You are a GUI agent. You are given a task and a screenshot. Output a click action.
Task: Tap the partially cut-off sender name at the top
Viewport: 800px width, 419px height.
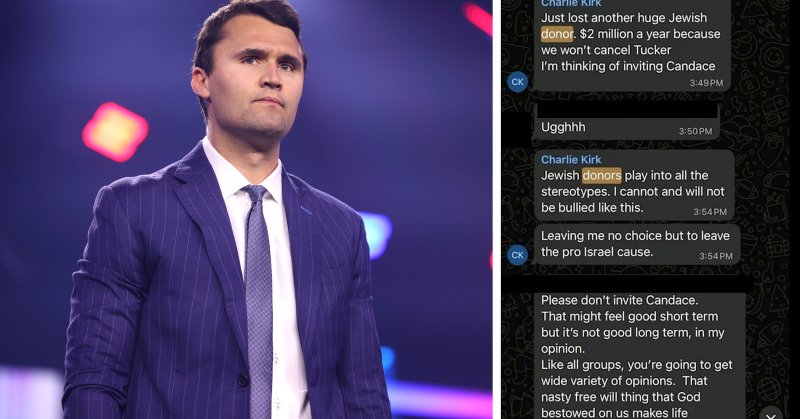pos(571,3)
